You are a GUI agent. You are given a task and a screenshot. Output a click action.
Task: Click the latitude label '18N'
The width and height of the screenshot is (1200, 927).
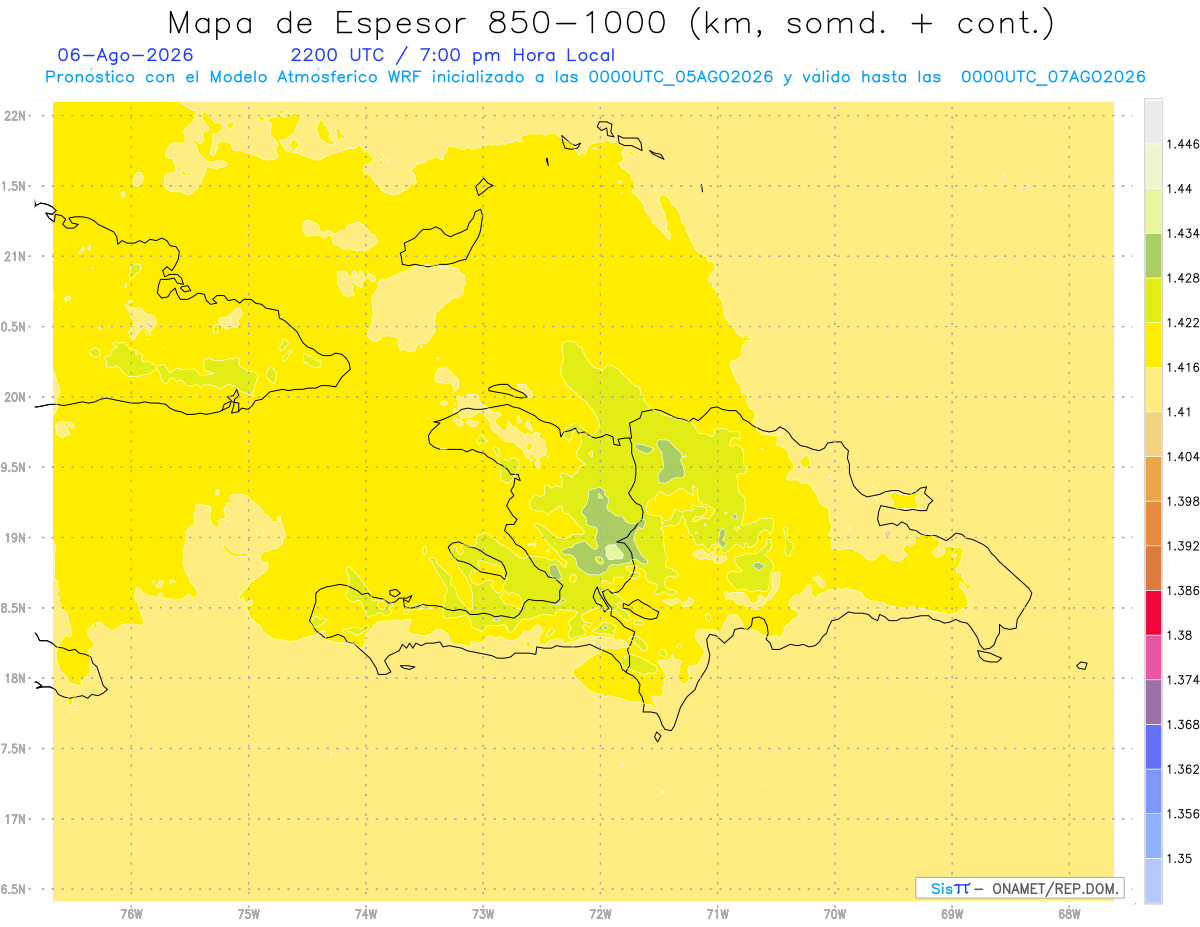pos(16,678)
